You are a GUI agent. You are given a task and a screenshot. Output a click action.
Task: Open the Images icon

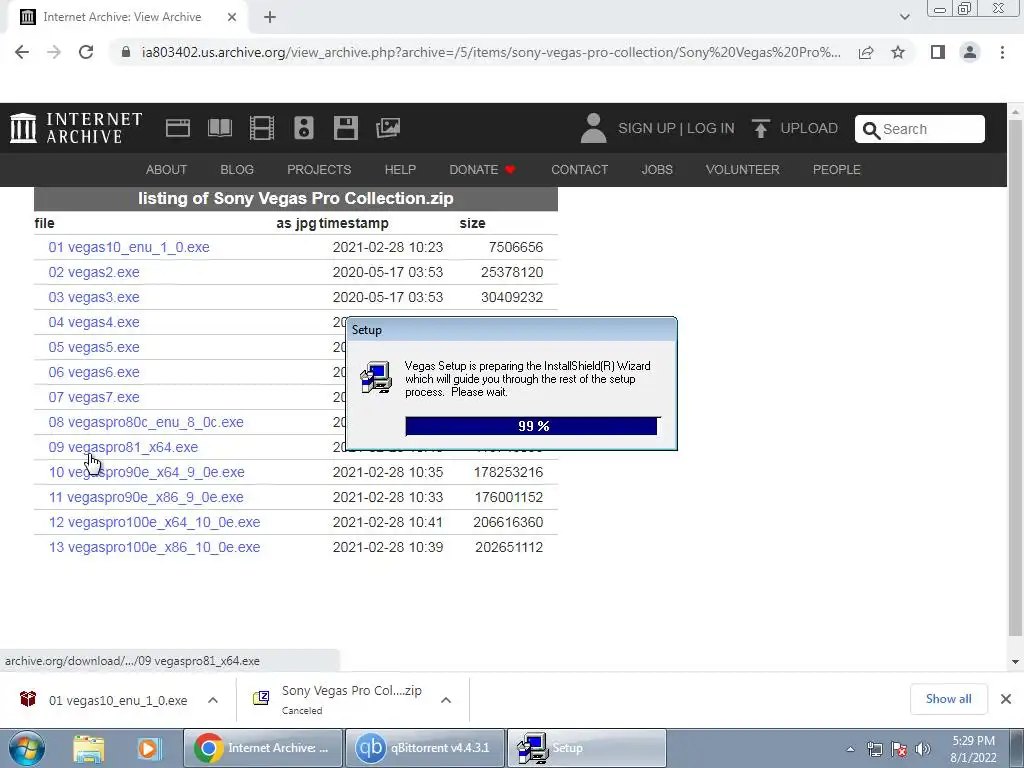point(388,128)
